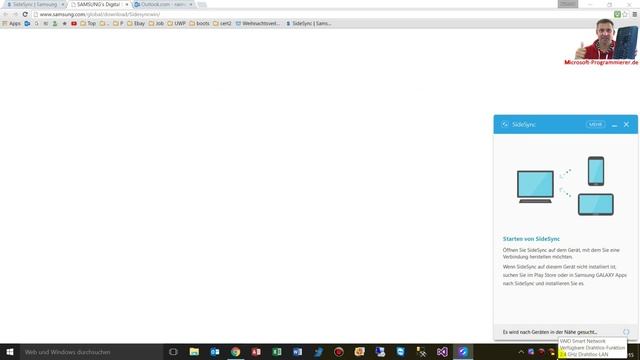
Task: Close the SAMSUNG's Digital tab
Action: click(127, 4)
